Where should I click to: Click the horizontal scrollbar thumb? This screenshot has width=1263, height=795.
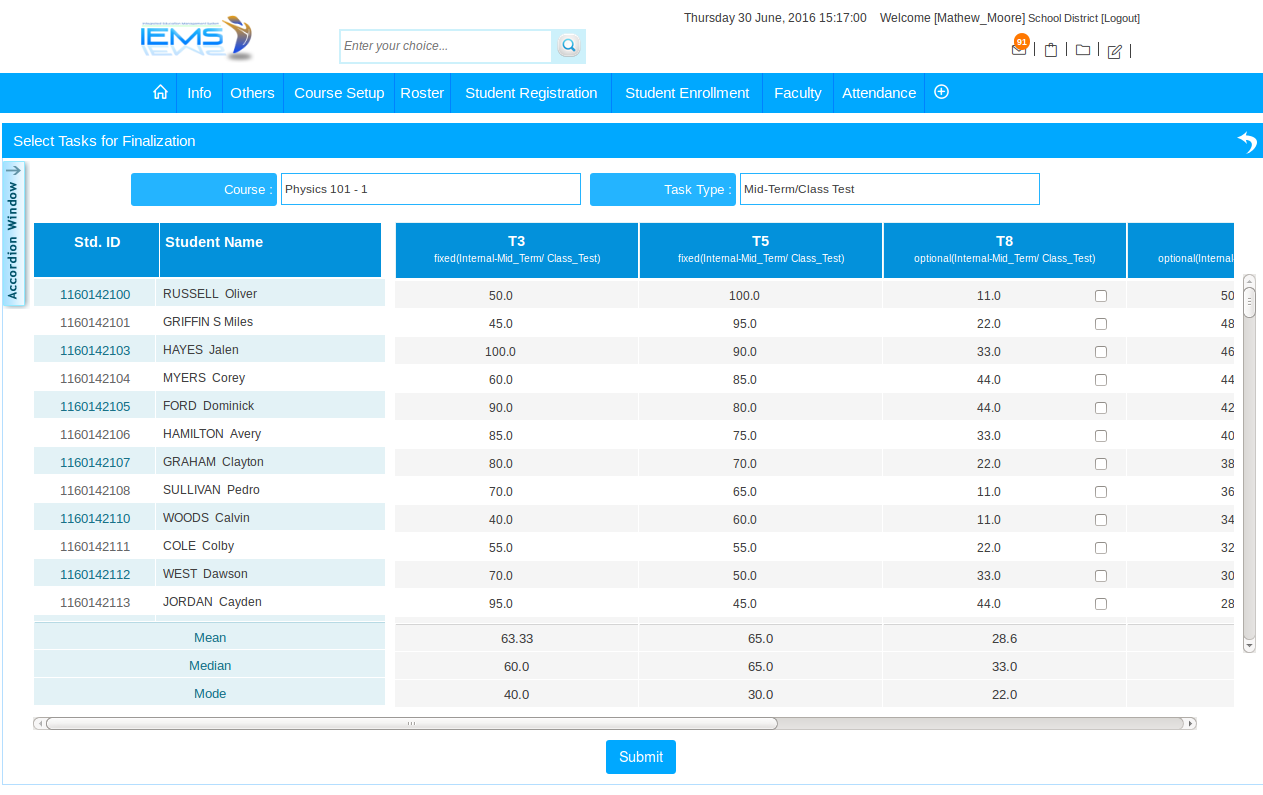point(411,723)
